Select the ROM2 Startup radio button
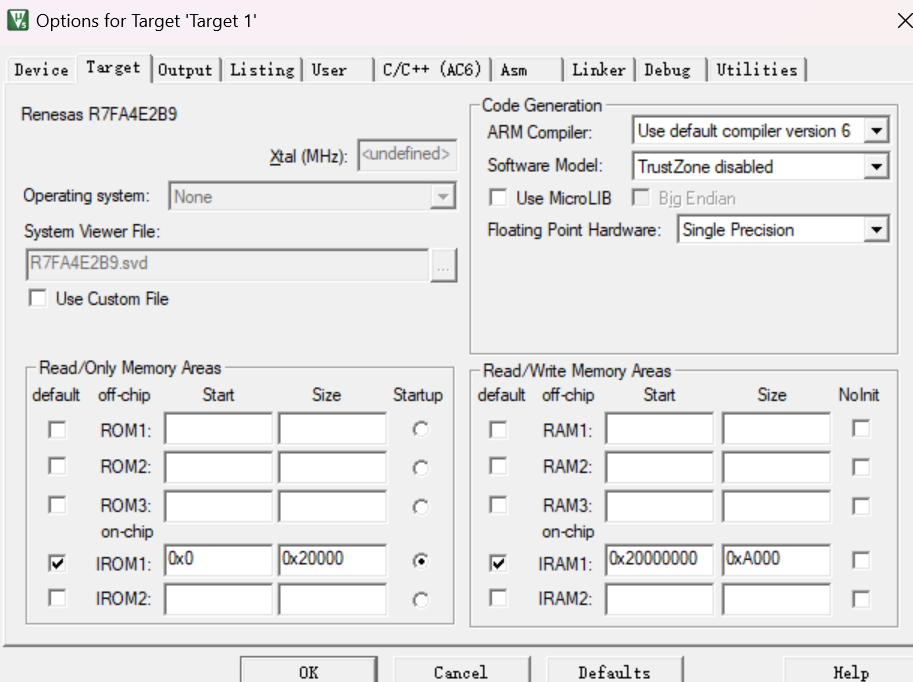Viewport: 913px width, 682px height. pos(420,468)
